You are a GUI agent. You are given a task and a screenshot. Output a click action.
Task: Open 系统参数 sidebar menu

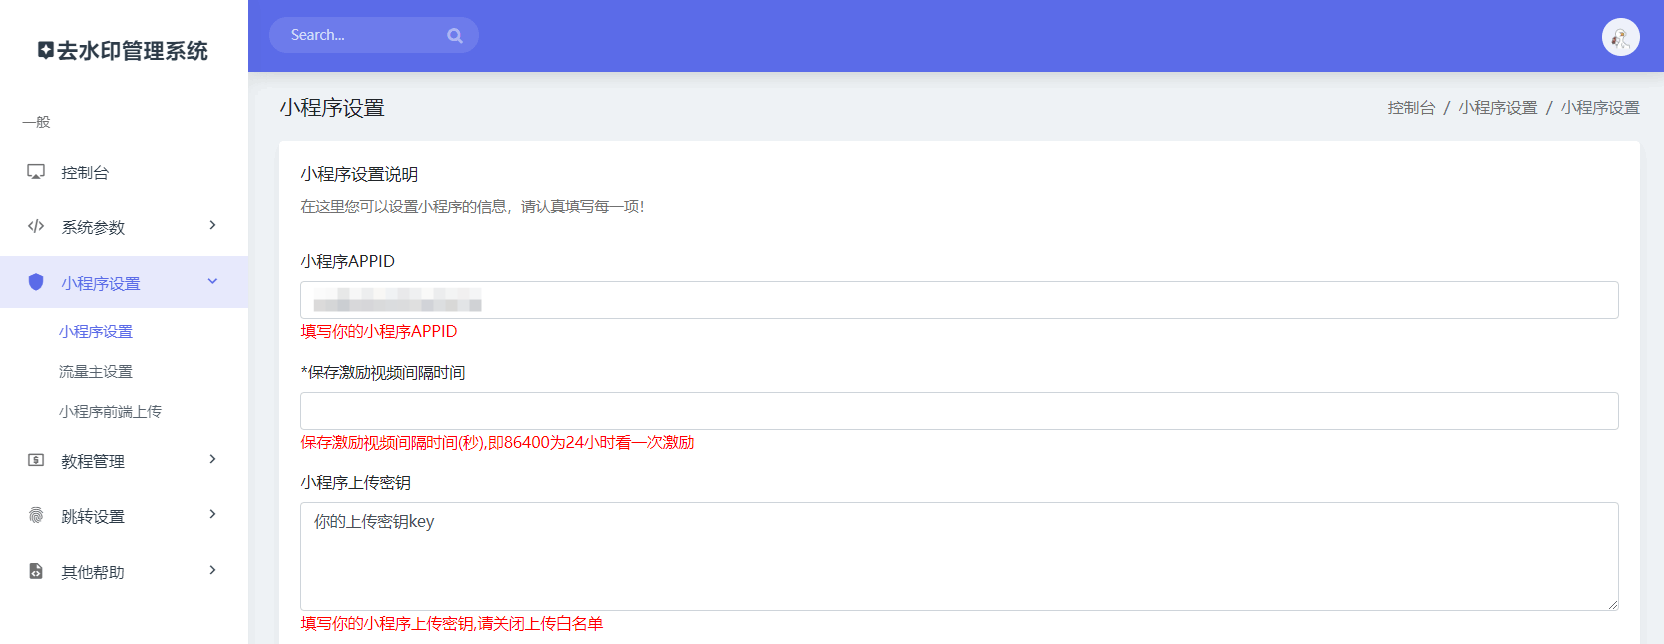(x=124, y=227)
